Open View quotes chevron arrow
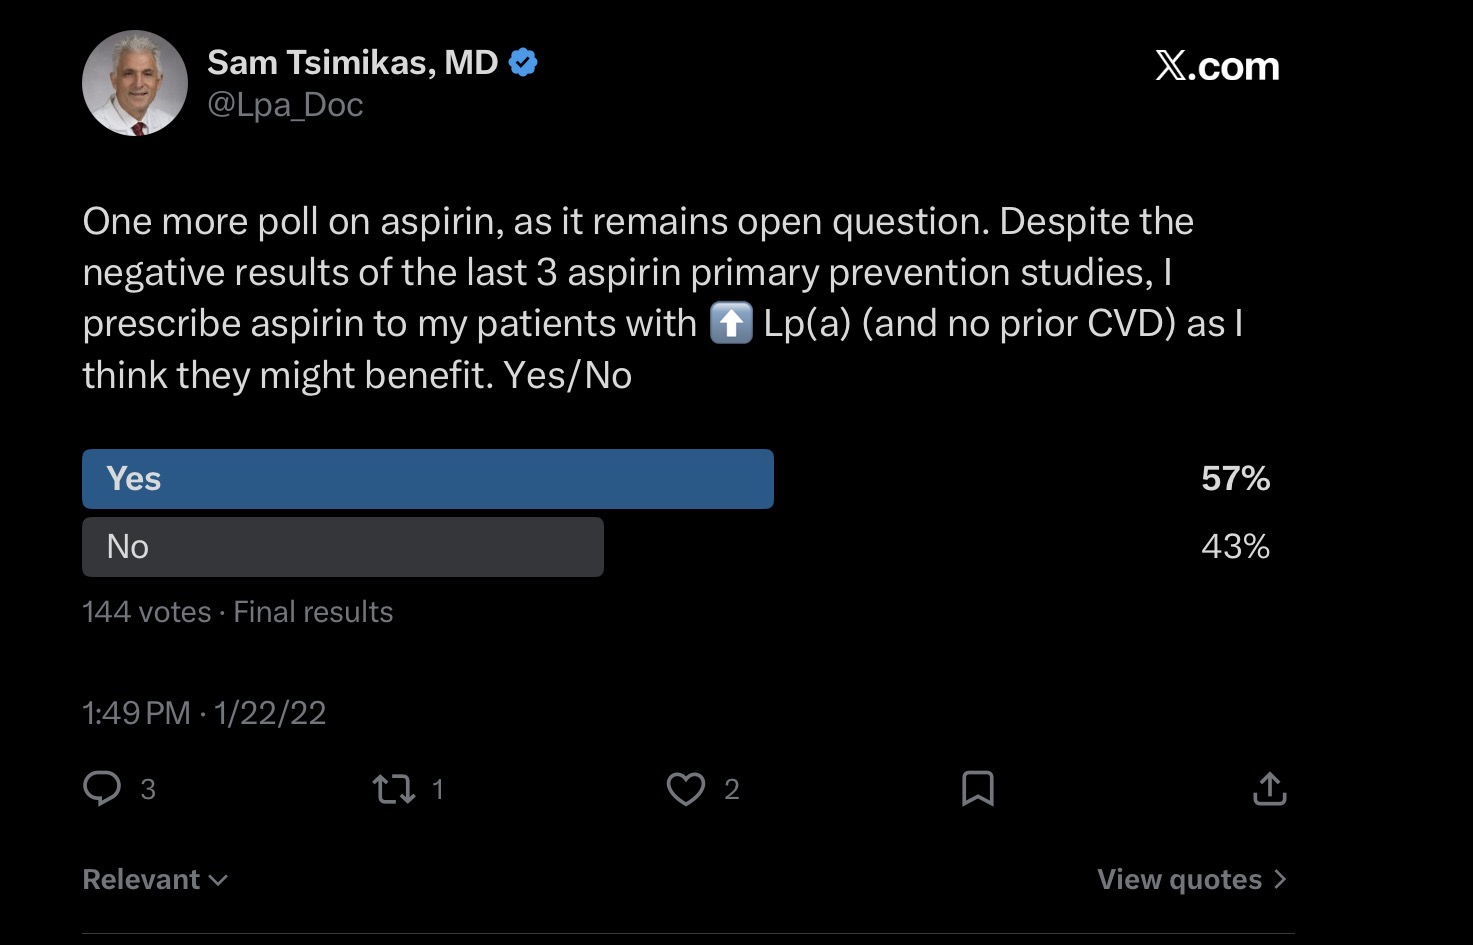Image resolution: width=1473 pixels, height=945 pixels. [x=1280, y=880]
